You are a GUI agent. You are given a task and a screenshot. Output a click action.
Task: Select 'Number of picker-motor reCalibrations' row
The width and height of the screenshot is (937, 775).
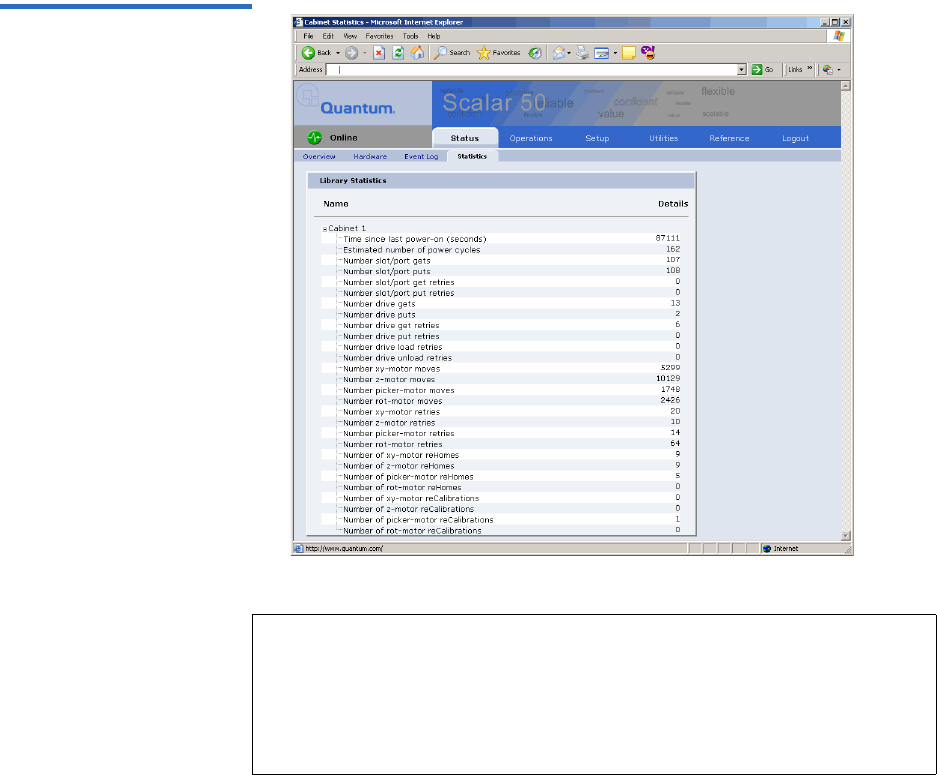[x=501, y=520]
